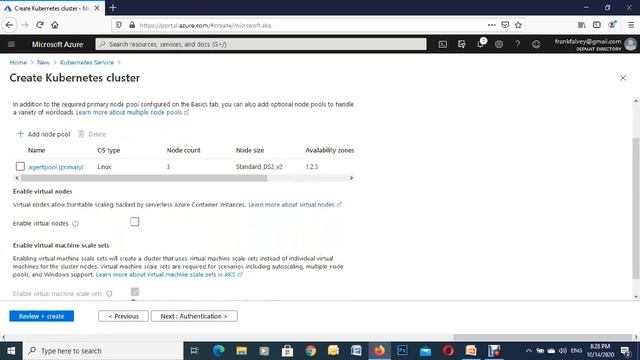Image resolution: width=640 pixels, height=360 pixels.
Task: Open the Opera browser from the taskbar
Action: 448,351
